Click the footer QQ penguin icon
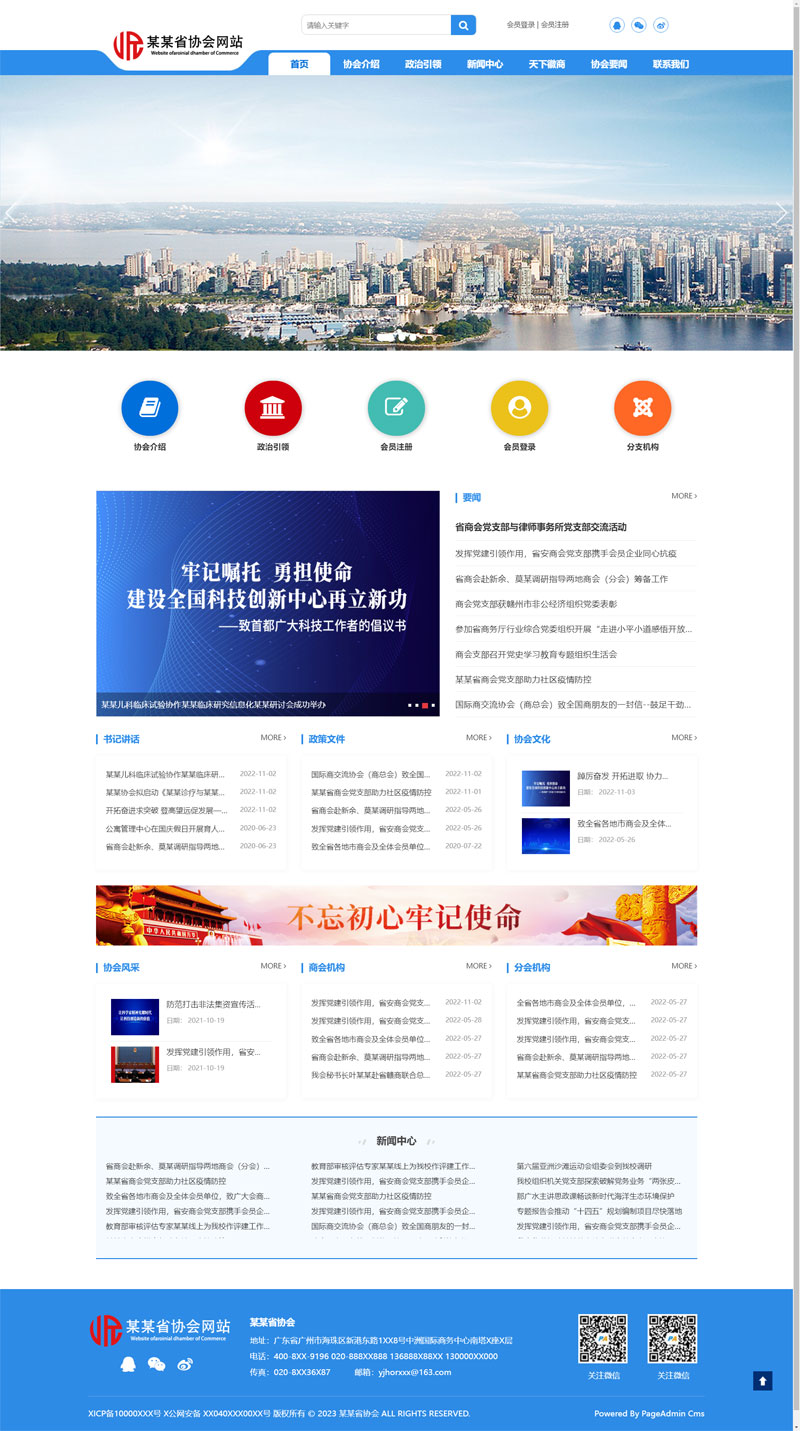This screenshot has width=800, height=1431. pyautogui.click(x=128, y=1364)
